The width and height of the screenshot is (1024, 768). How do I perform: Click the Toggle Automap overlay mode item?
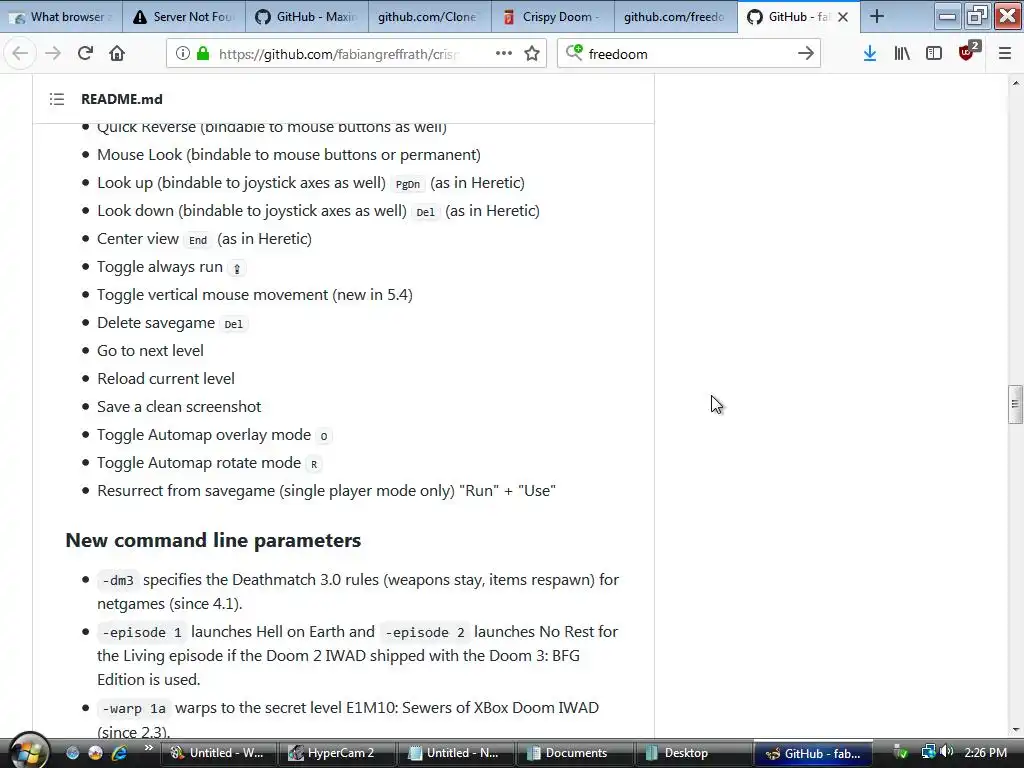(x=214, y=435)
